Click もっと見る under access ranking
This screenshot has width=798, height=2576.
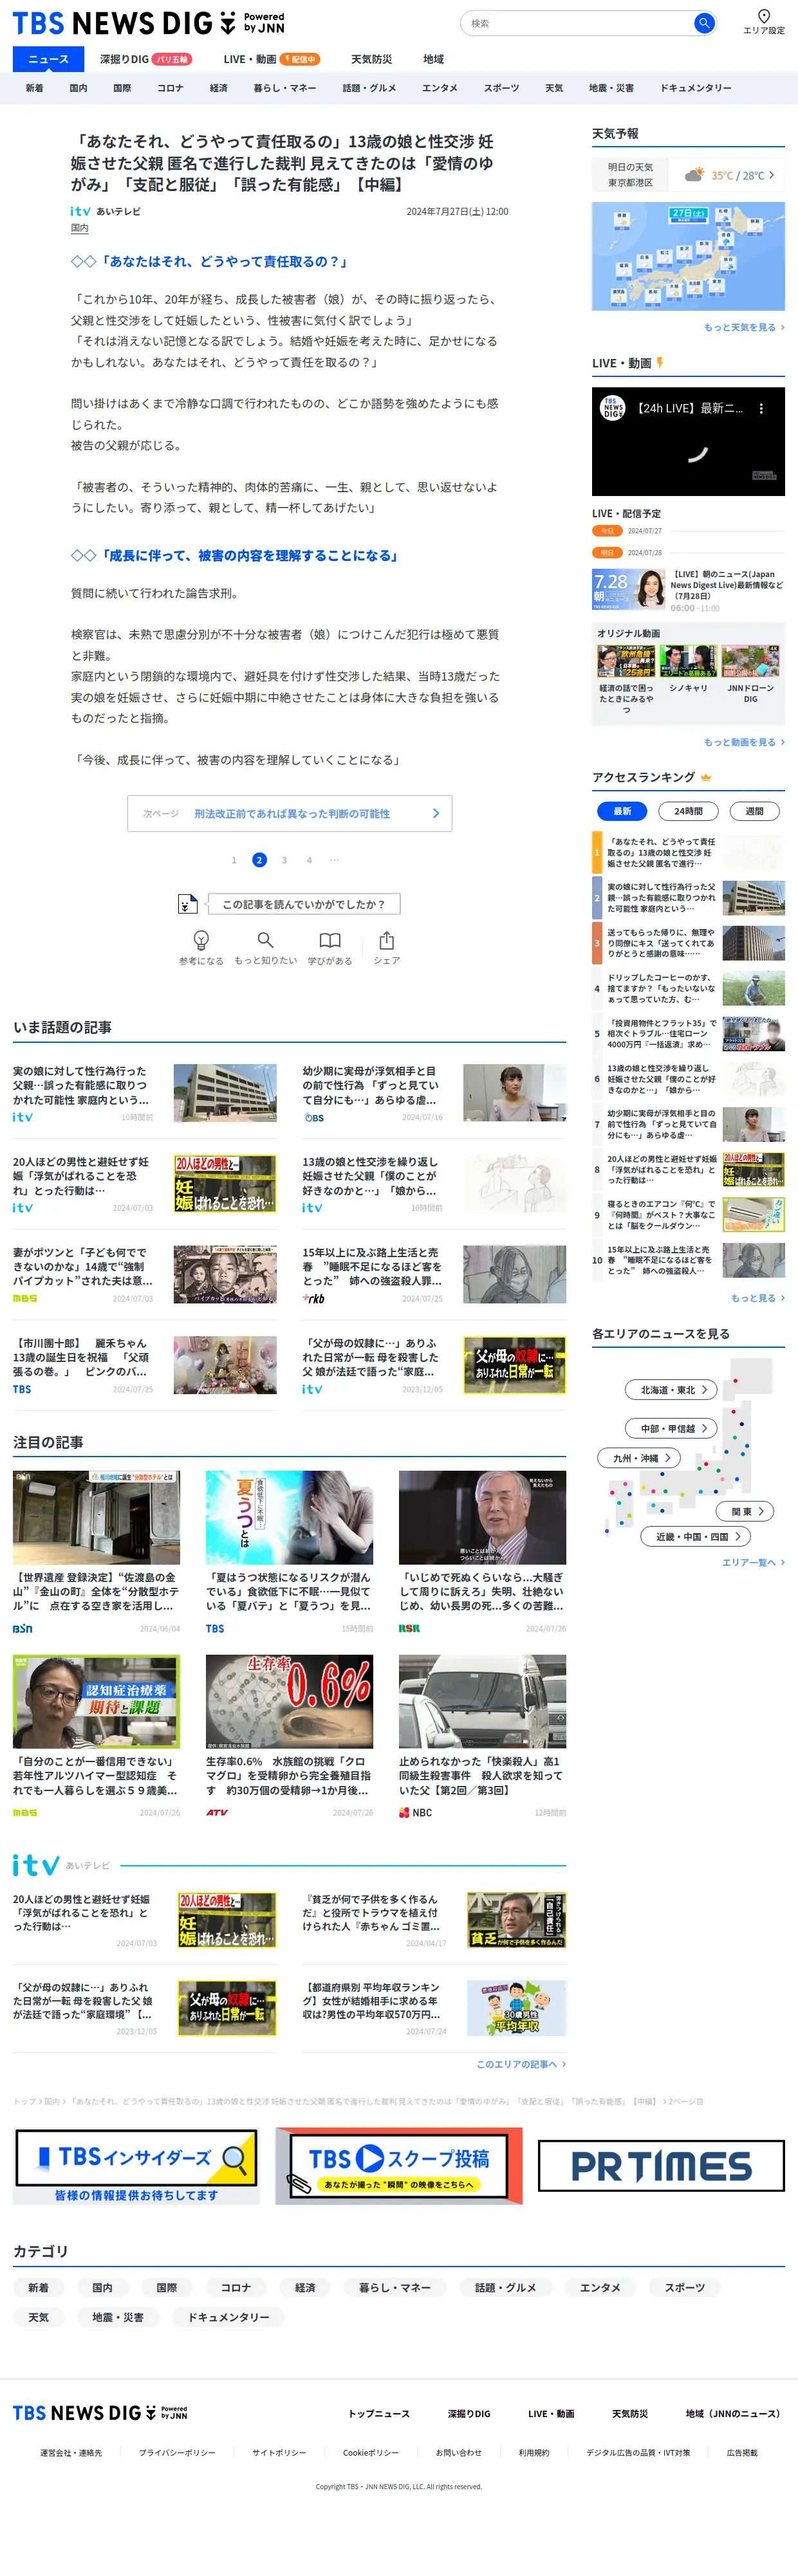pyautogui.click(x=758, y=1298)
